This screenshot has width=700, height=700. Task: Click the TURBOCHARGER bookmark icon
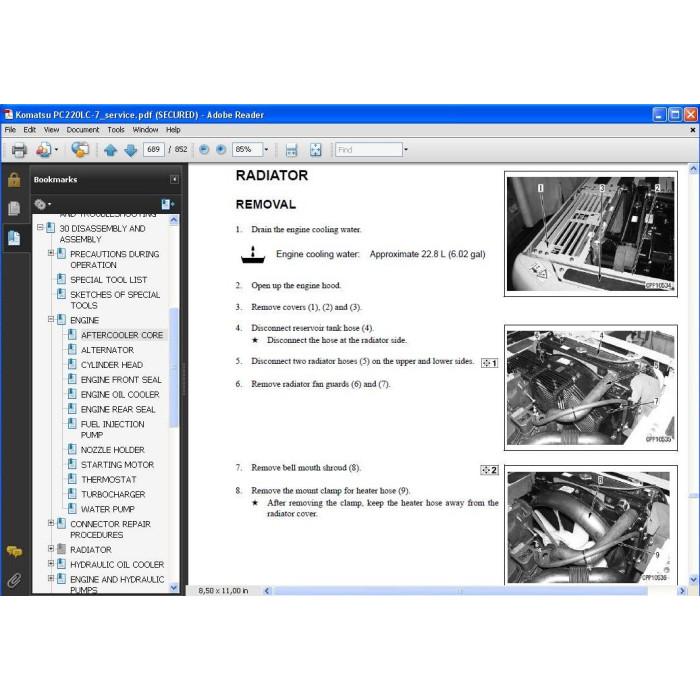tap(72, 493)
